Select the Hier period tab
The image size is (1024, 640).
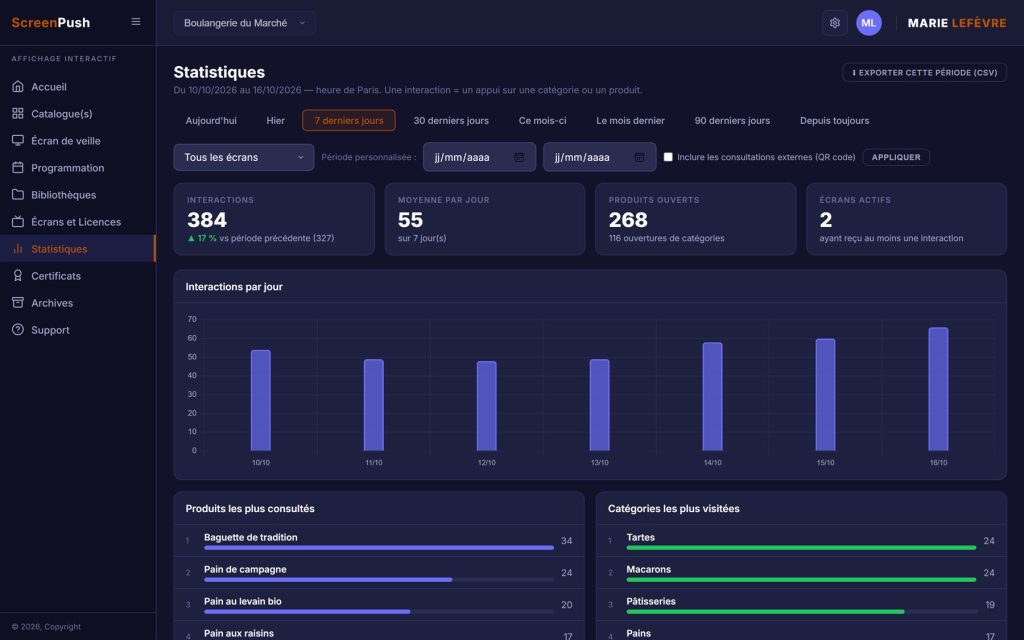tap(276, 120)
